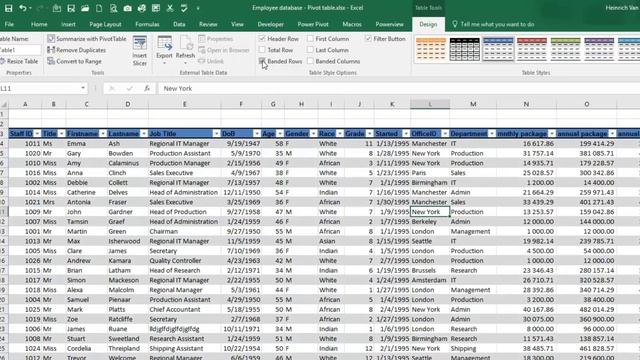Select the red table style swatch
Screen dimensions: 640x360
(532, 49)
